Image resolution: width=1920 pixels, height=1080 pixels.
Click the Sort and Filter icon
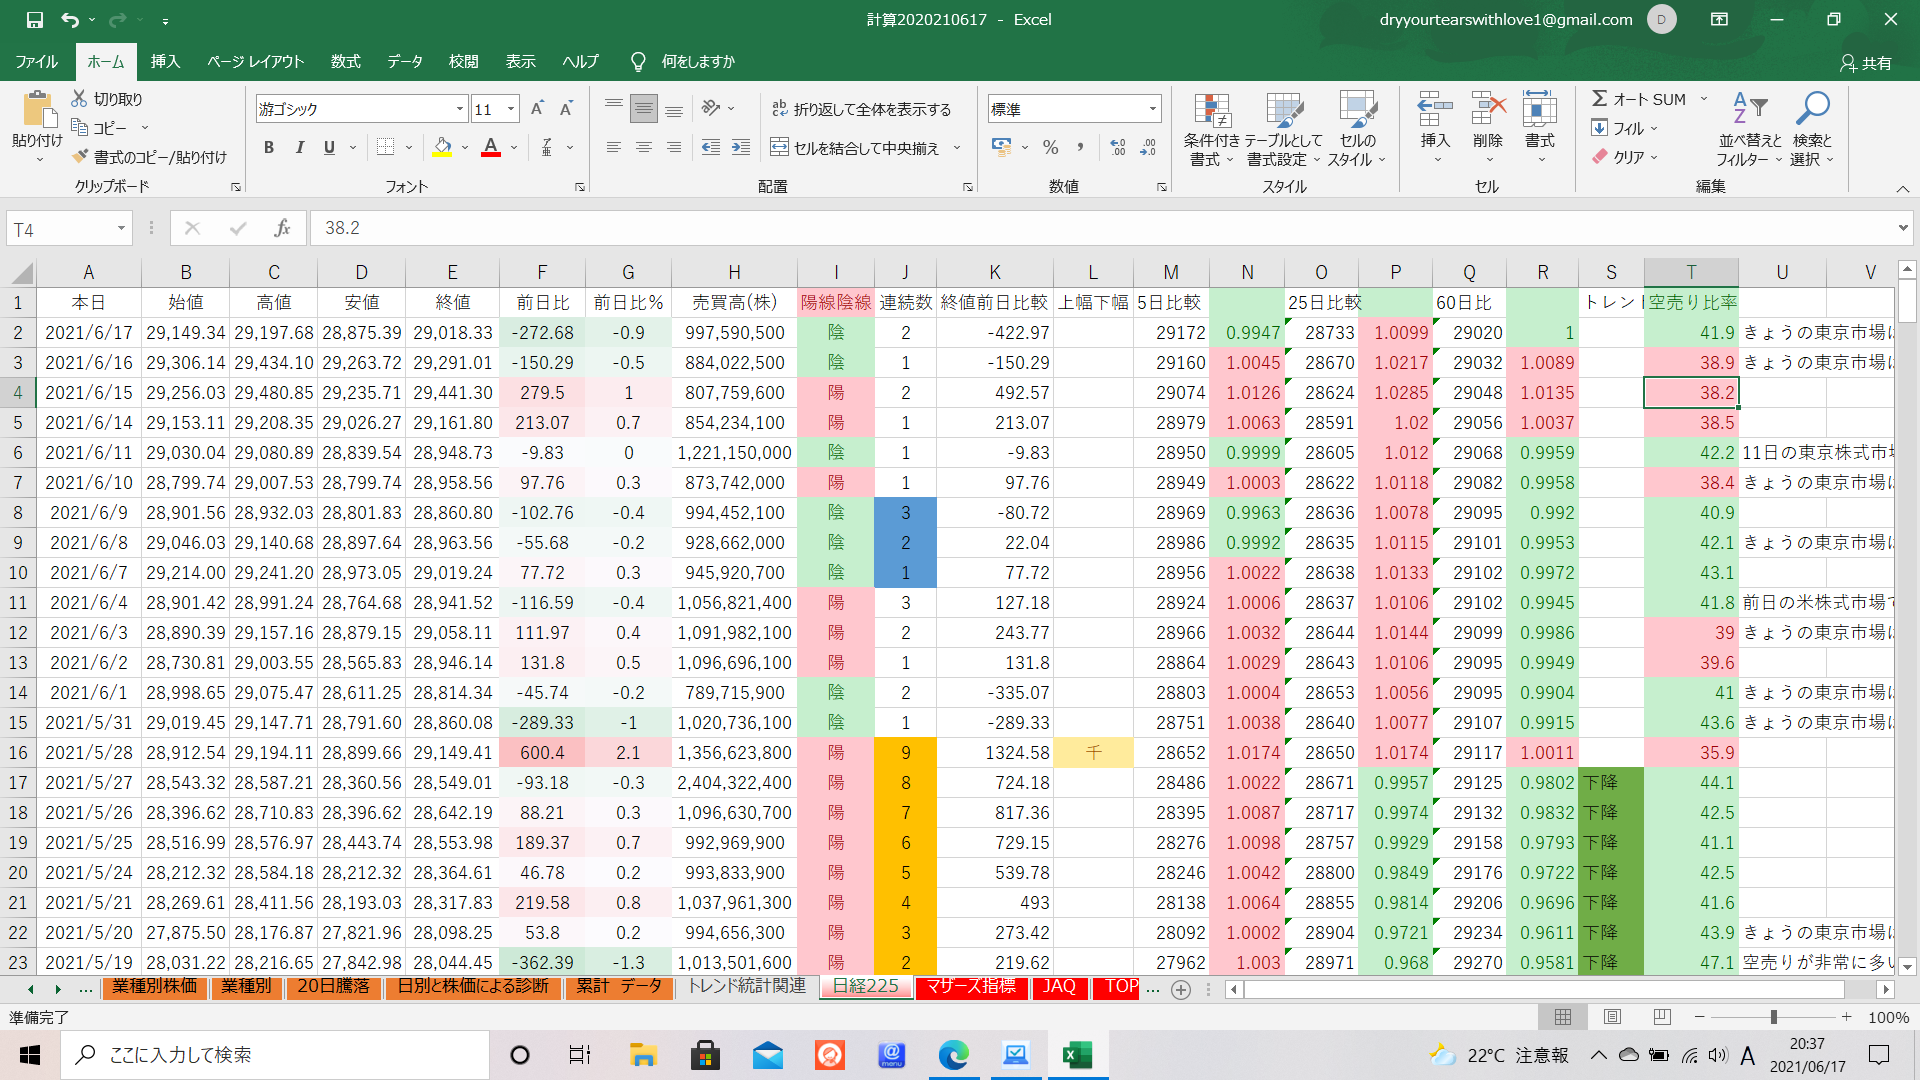pos(1749,109)
